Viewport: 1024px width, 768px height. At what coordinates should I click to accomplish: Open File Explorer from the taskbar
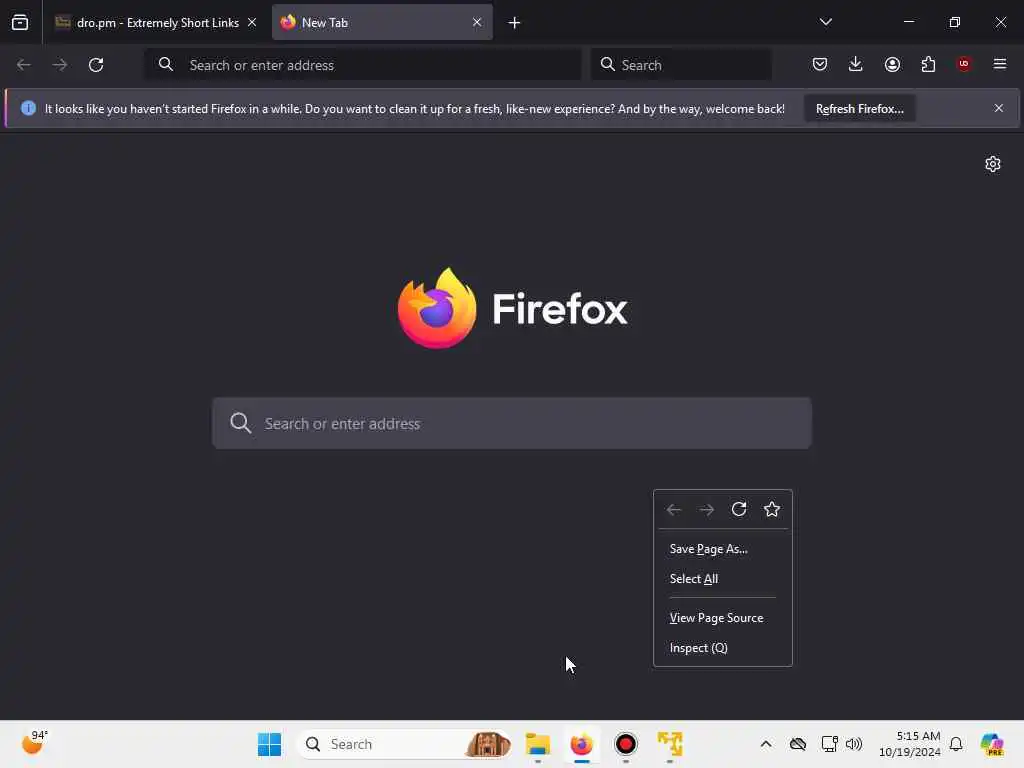538,744
